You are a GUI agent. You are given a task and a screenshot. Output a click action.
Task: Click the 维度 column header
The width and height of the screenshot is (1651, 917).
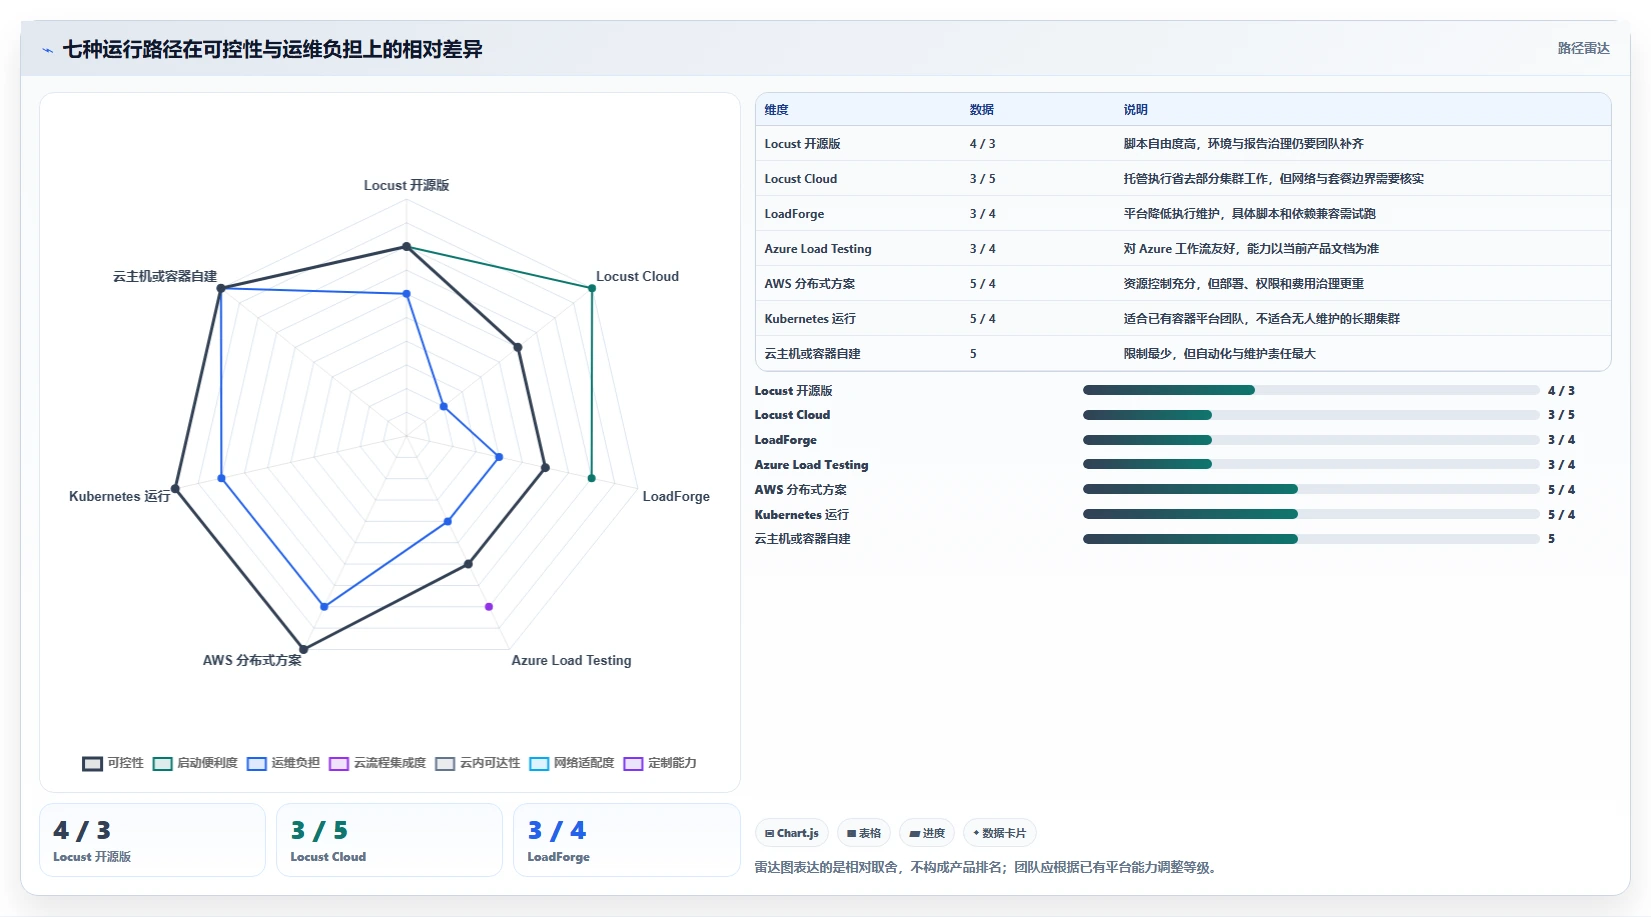[777, 110]
